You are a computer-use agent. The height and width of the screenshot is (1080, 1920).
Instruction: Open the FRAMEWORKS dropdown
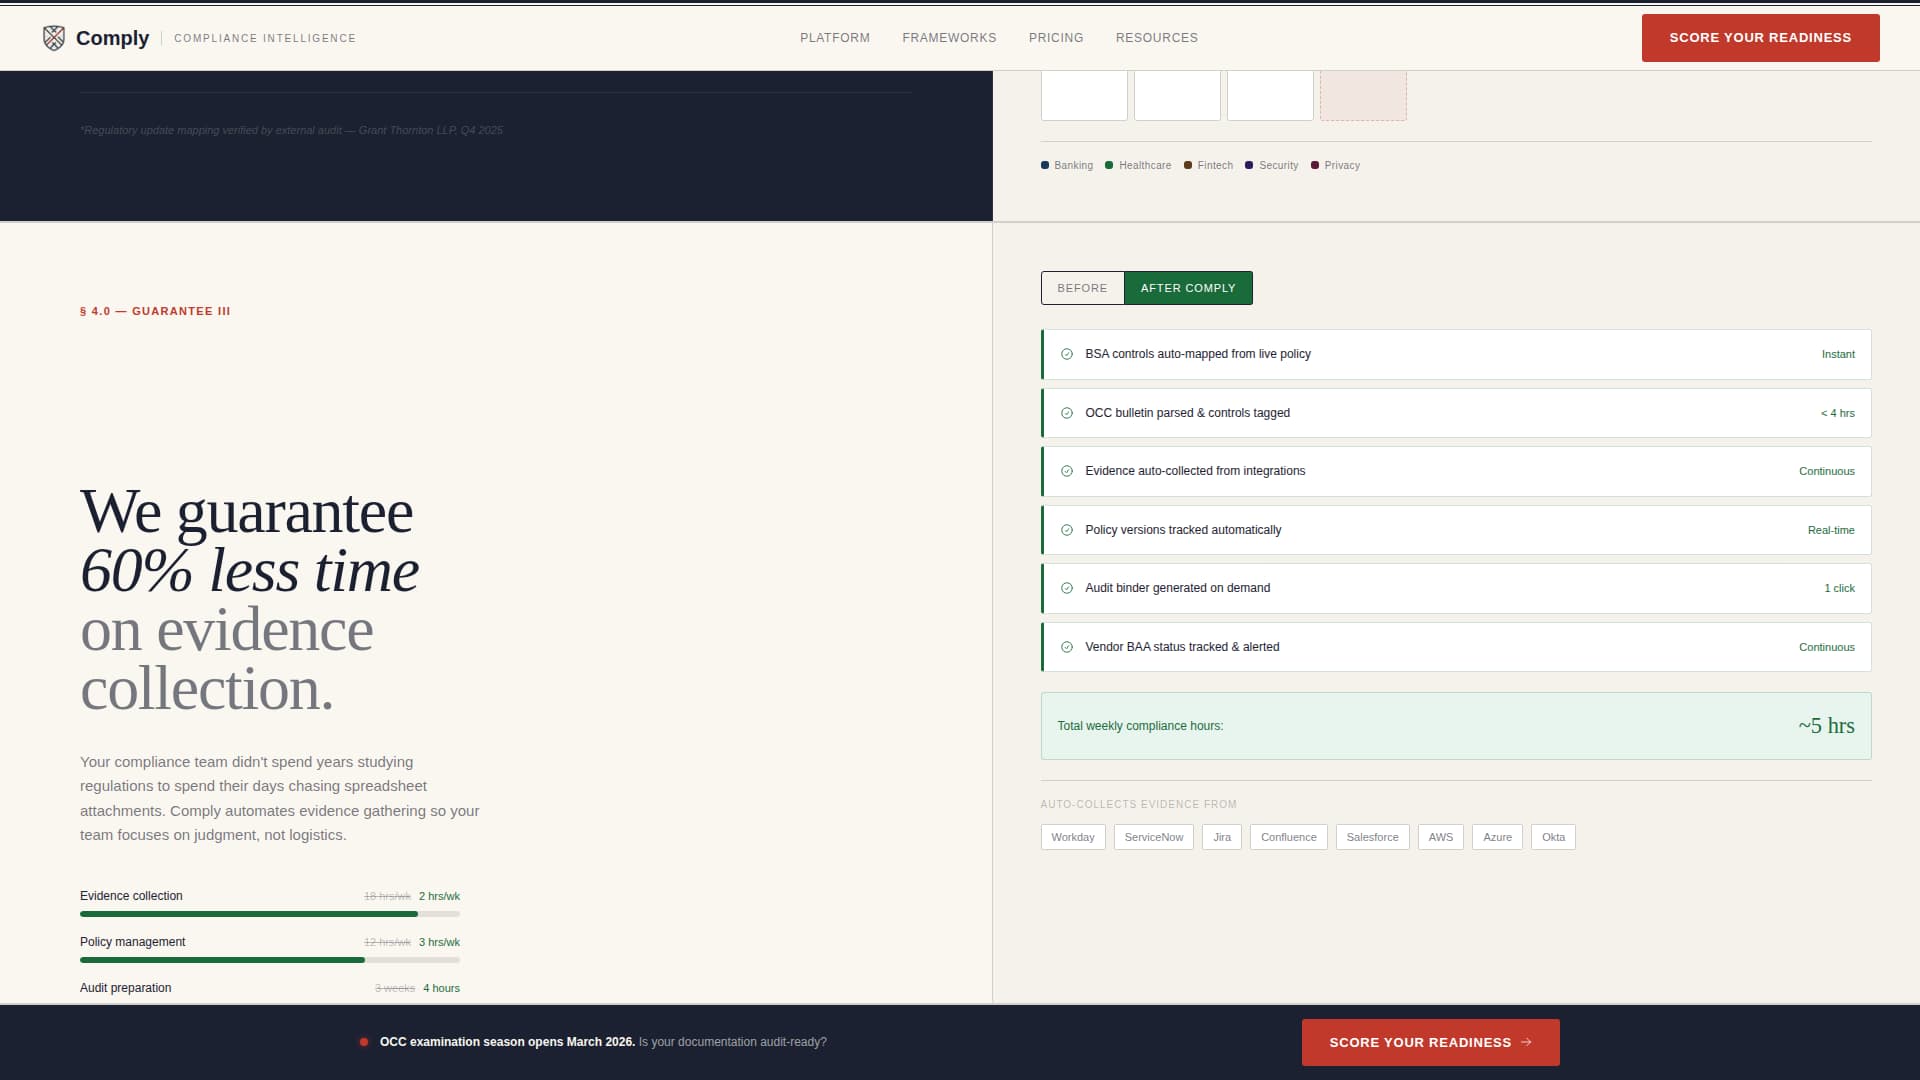click(x=949, y=37)
